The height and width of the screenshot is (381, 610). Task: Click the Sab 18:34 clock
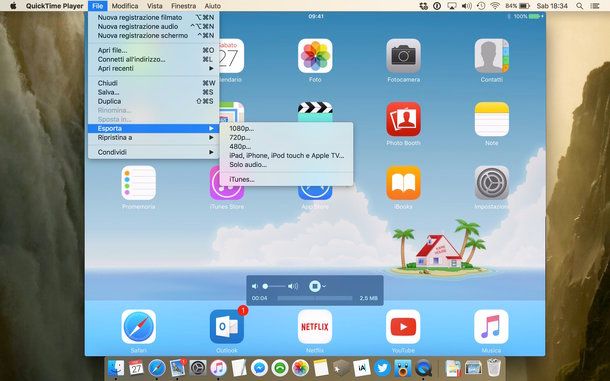(x=552, y=6)
